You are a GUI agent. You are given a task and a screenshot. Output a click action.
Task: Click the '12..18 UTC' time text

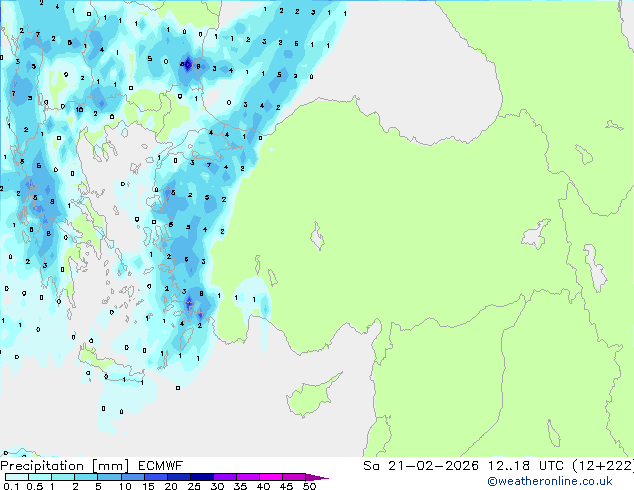[525, 466]
